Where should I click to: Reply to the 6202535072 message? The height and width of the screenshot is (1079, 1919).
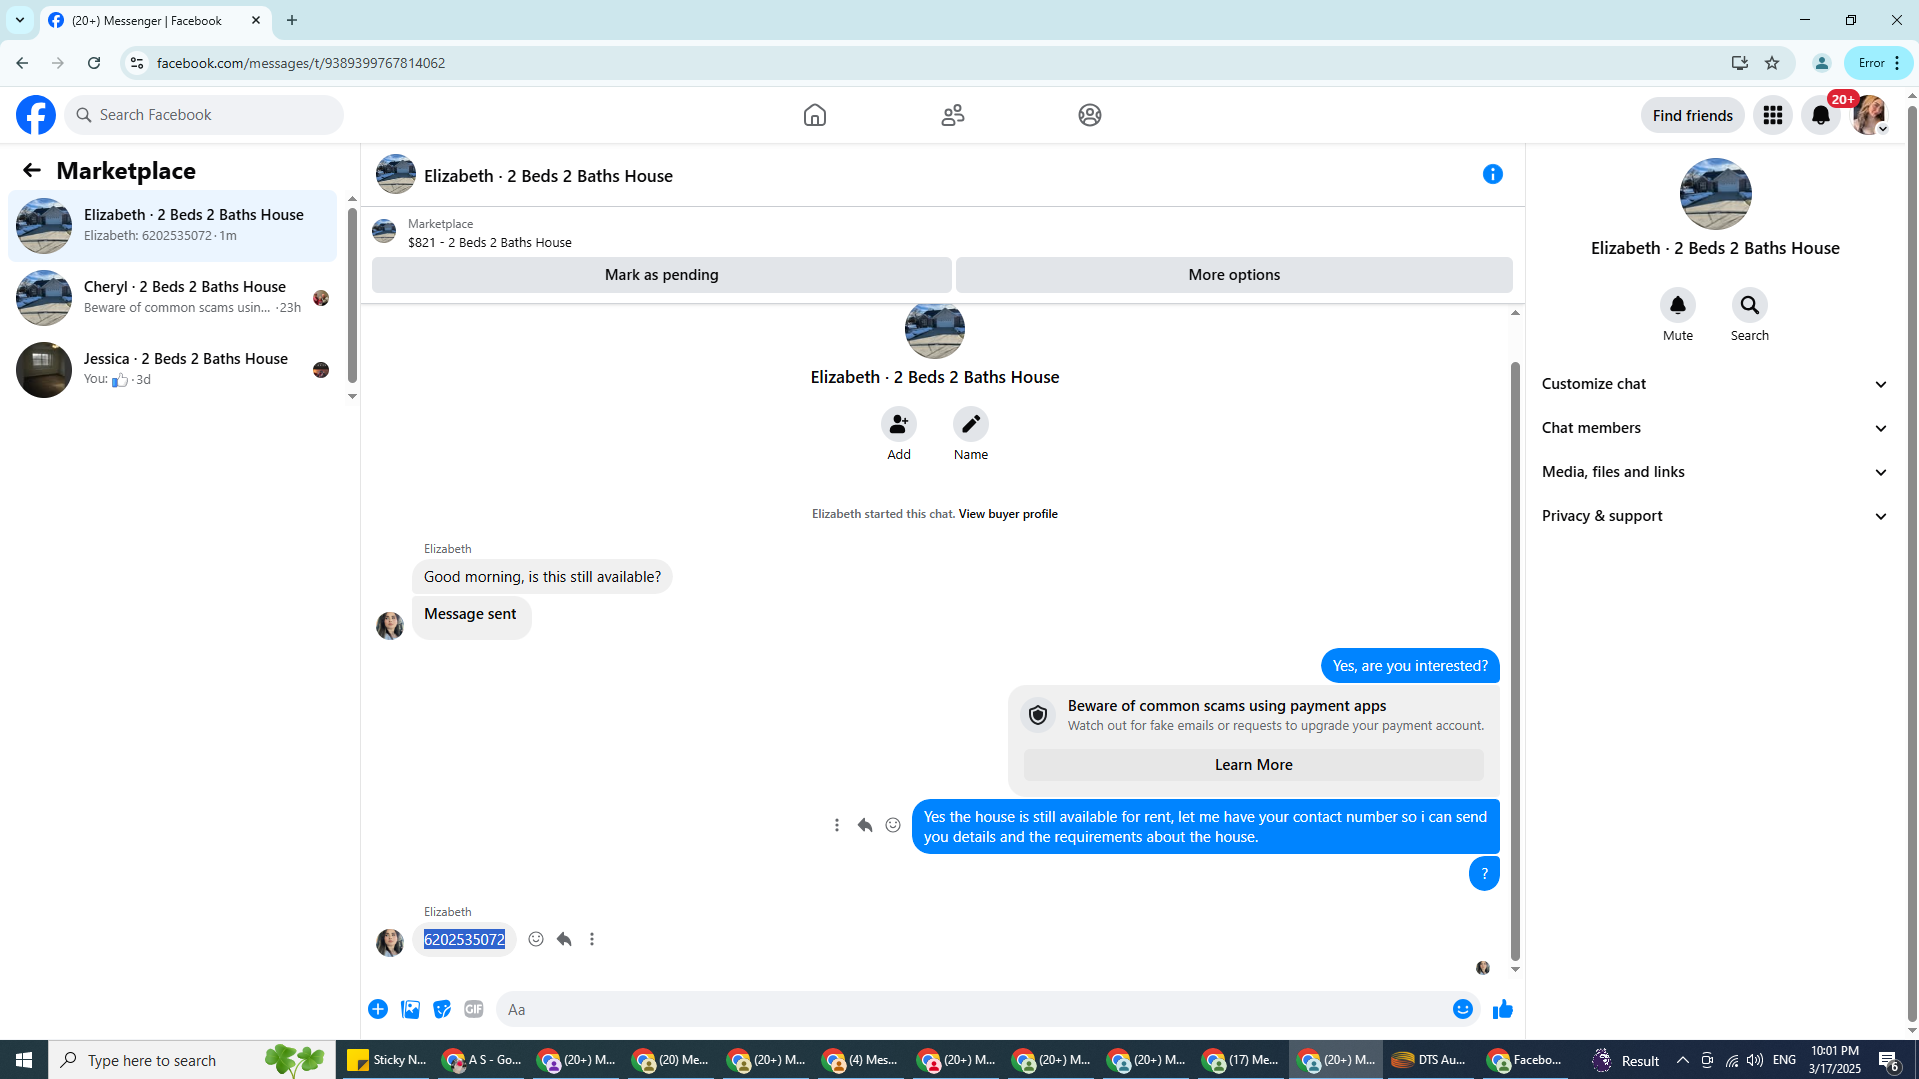click(x=564, y=940)
